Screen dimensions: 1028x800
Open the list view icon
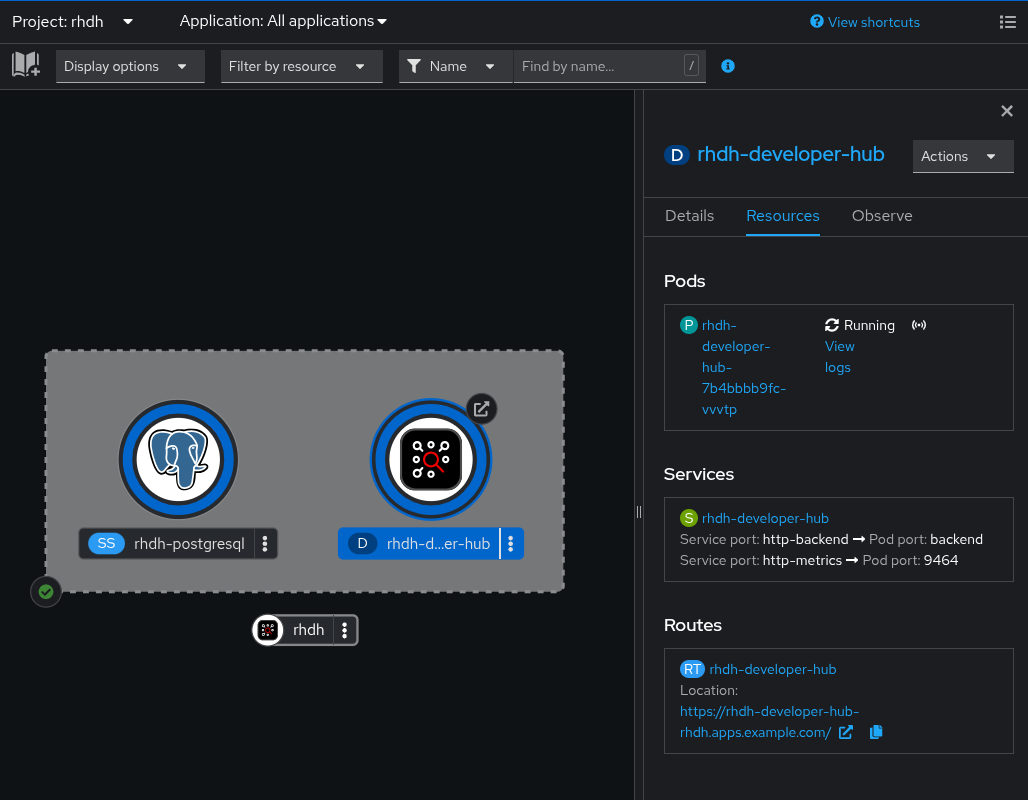1007,22
